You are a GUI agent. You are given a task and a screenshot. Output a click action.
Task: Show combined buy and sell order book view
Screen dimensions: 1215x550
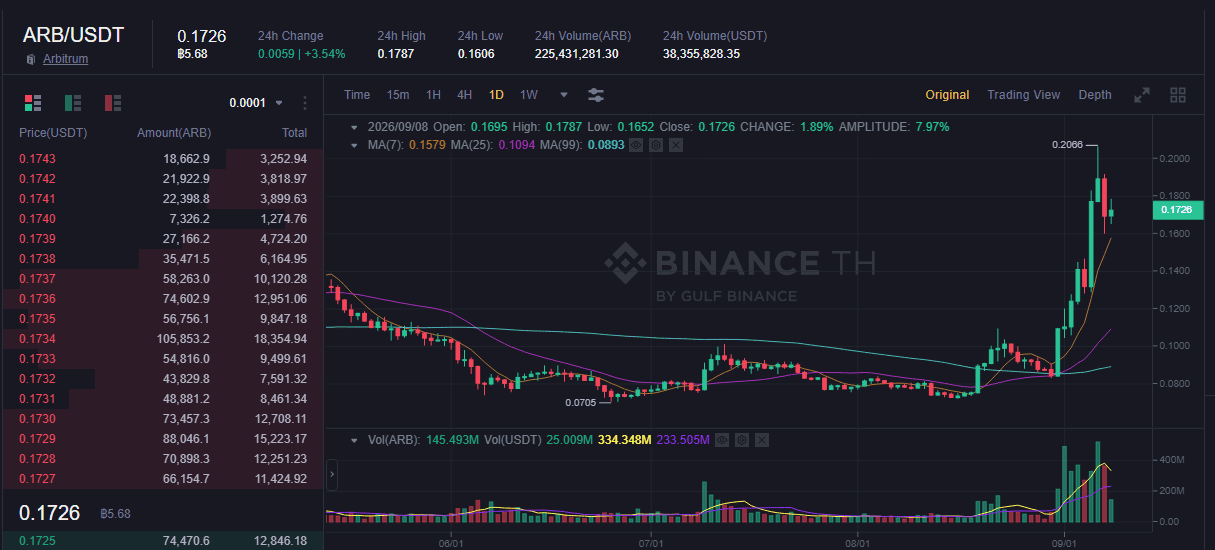[x=33, y=102]
